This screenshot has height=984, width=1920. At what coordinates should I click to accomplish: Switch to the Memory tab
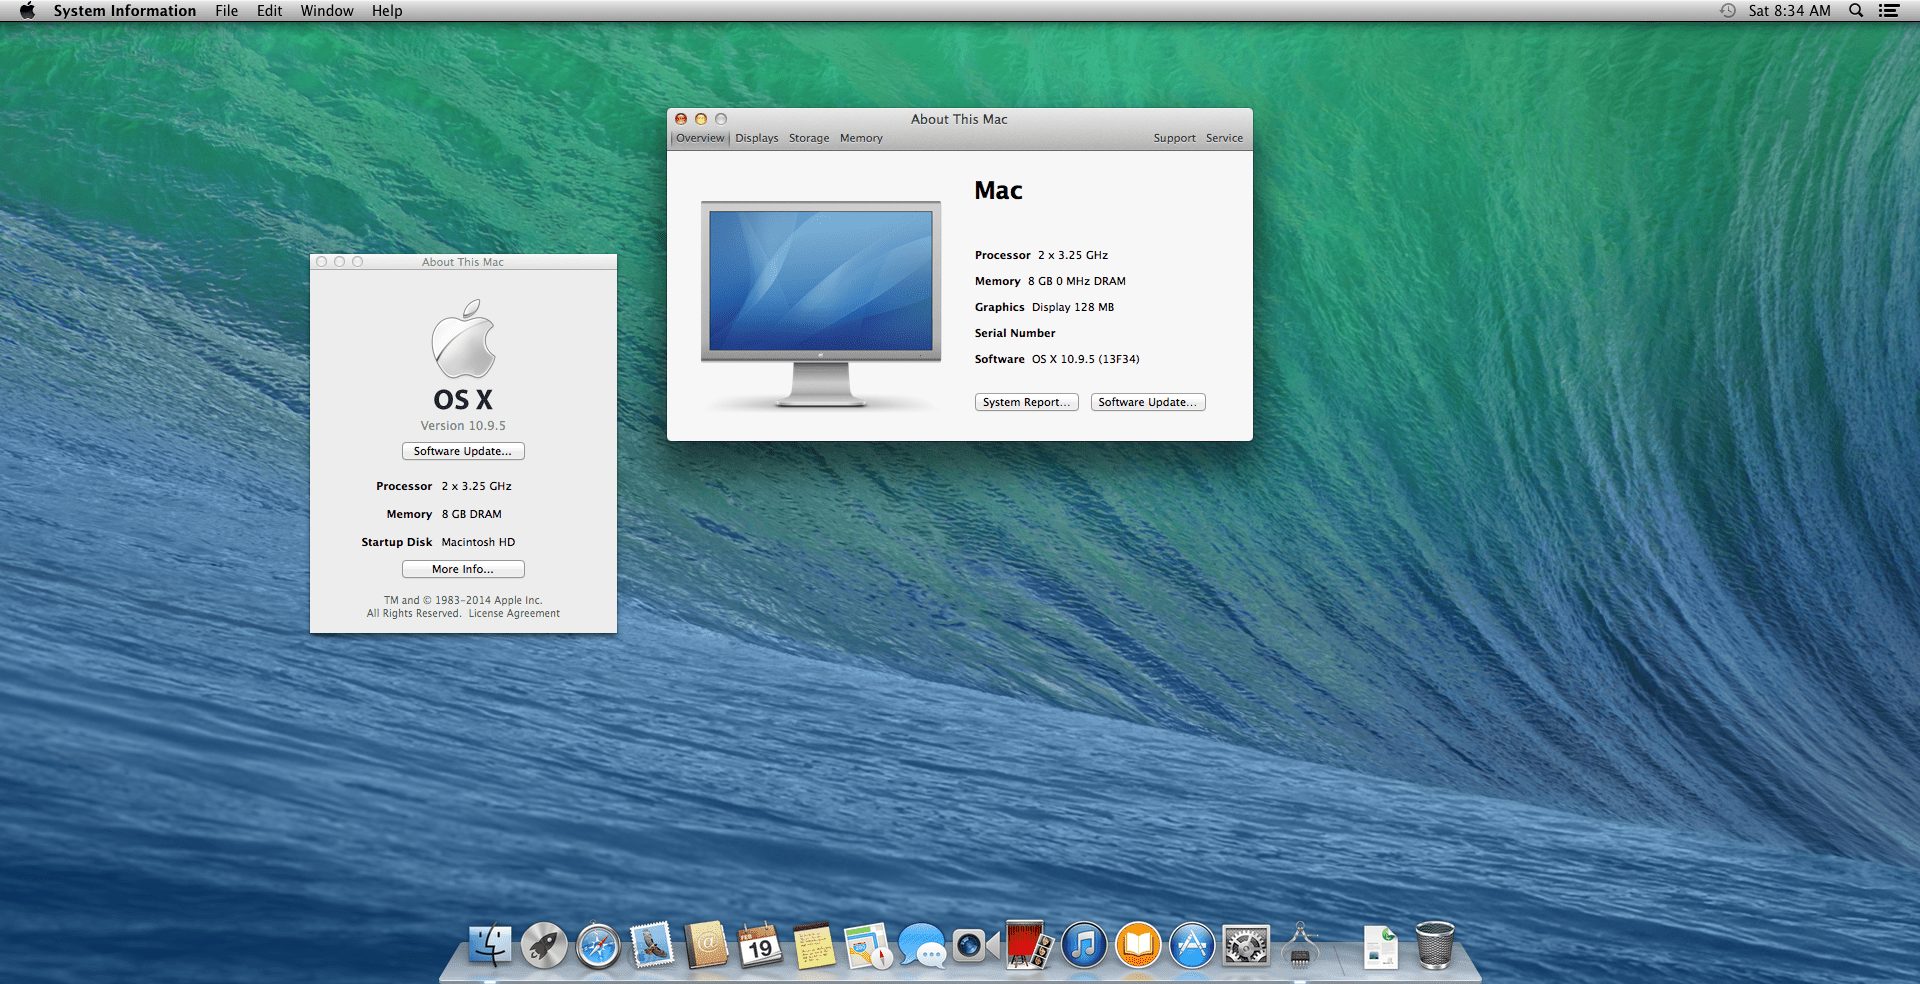point(861,138)
